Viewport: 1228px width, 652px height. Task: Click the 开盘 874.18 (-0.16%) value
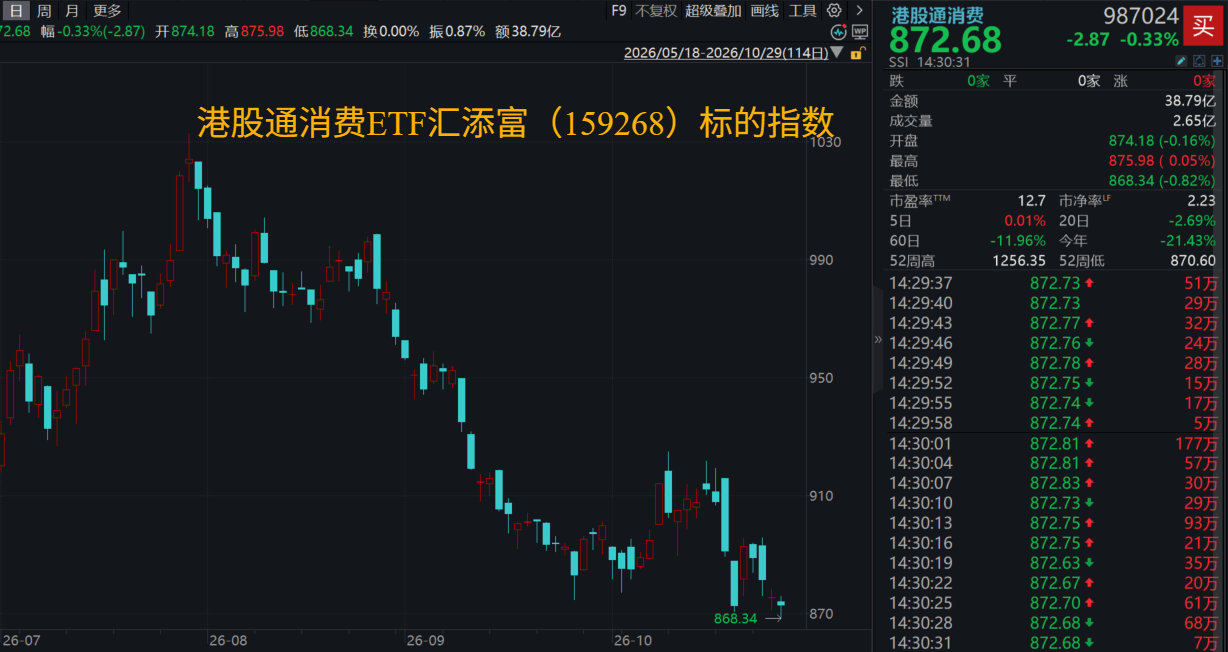[1162, 141]
